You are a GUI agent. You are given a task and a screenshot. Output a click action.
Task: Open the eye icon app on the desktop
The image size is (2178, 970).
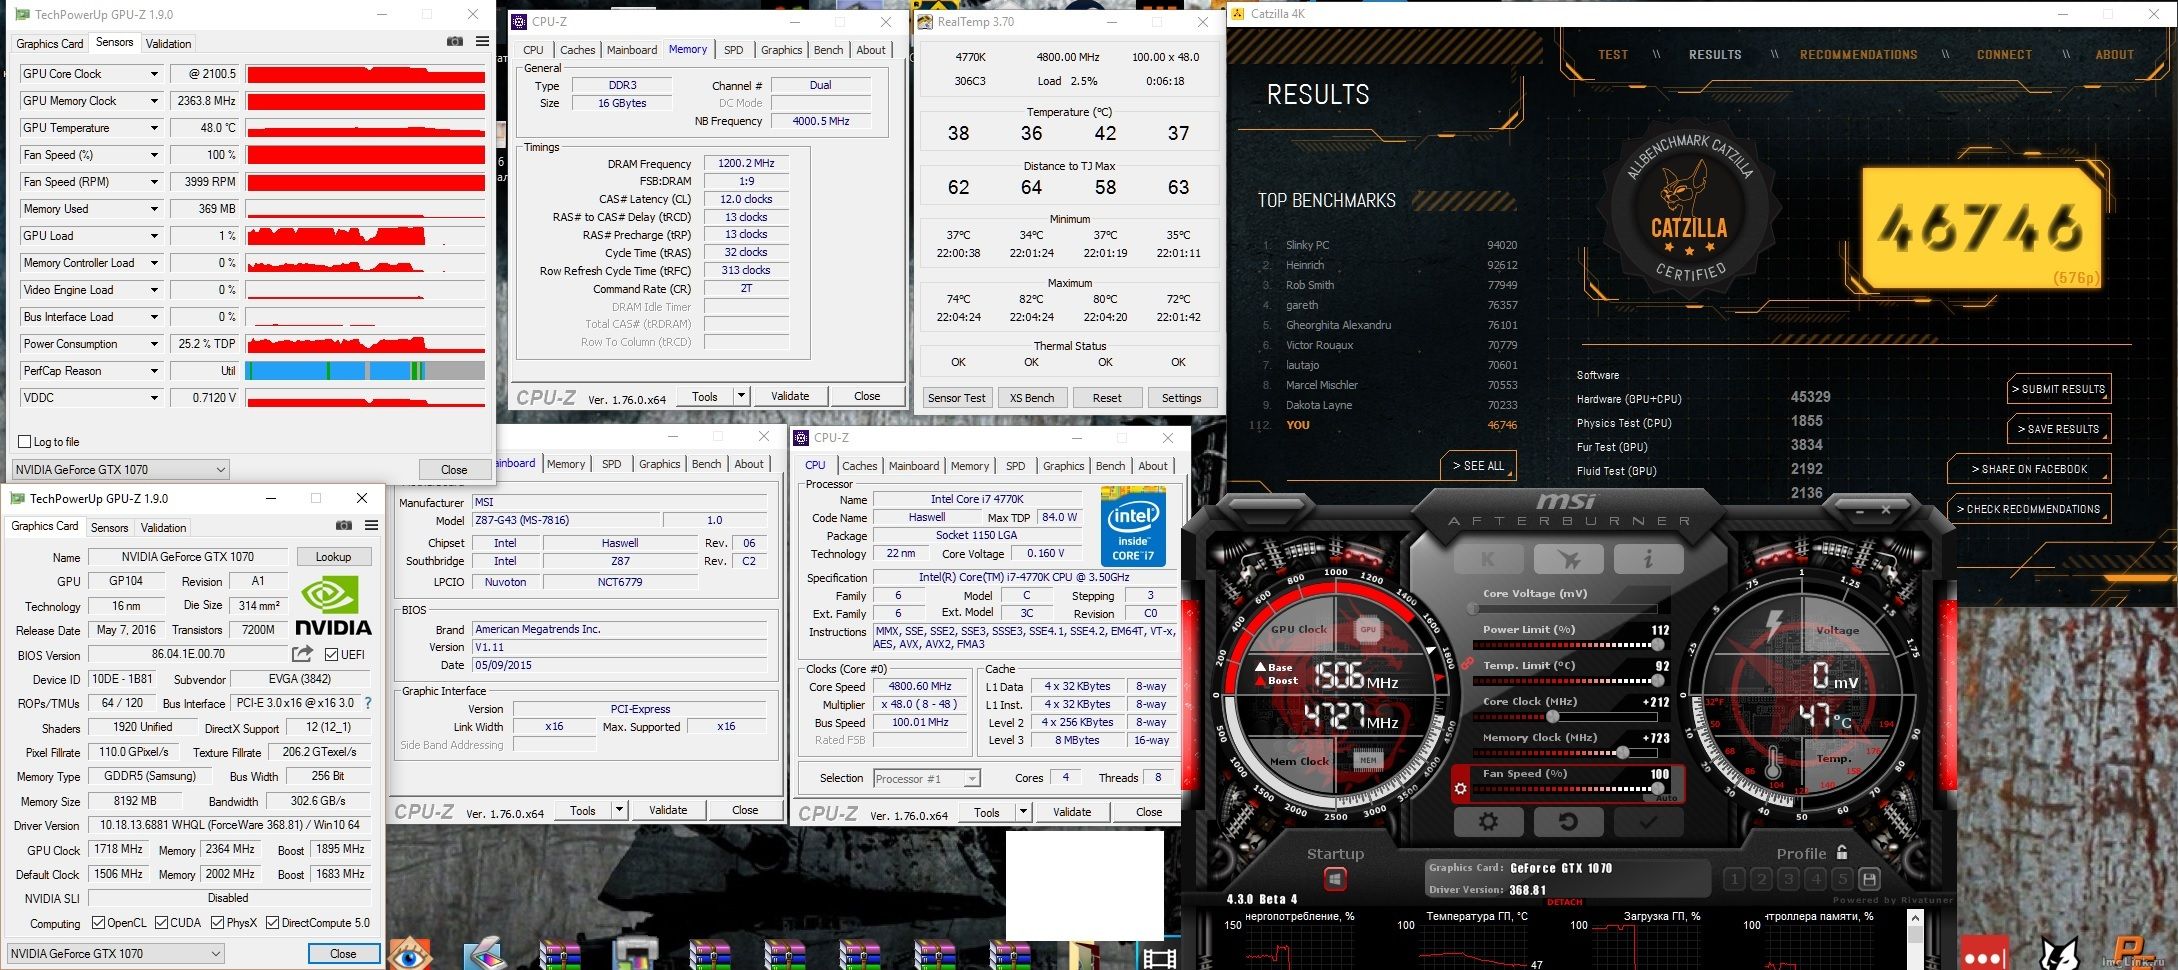pyautogui.click(x=408, y=954)
